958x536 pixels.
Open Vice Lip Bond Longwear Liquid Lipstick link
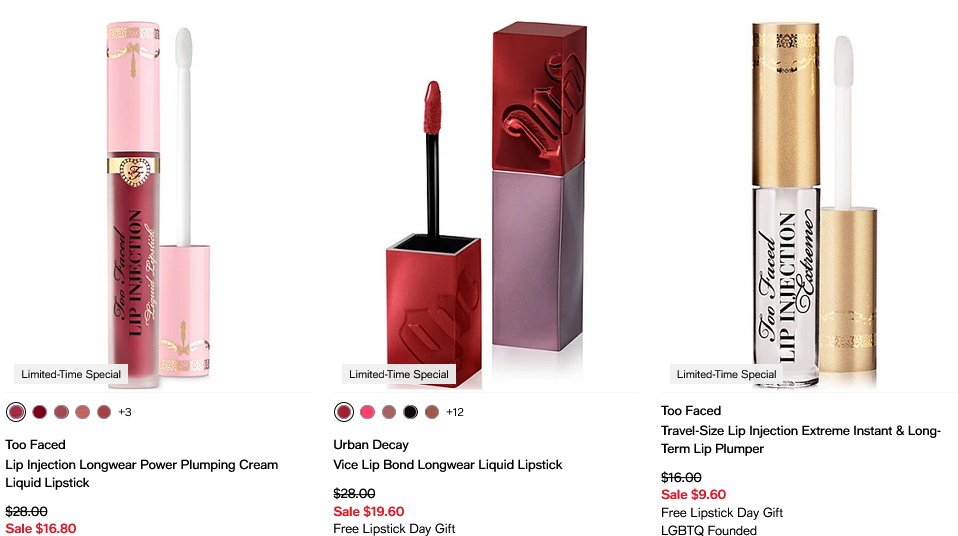pos(448,464)
